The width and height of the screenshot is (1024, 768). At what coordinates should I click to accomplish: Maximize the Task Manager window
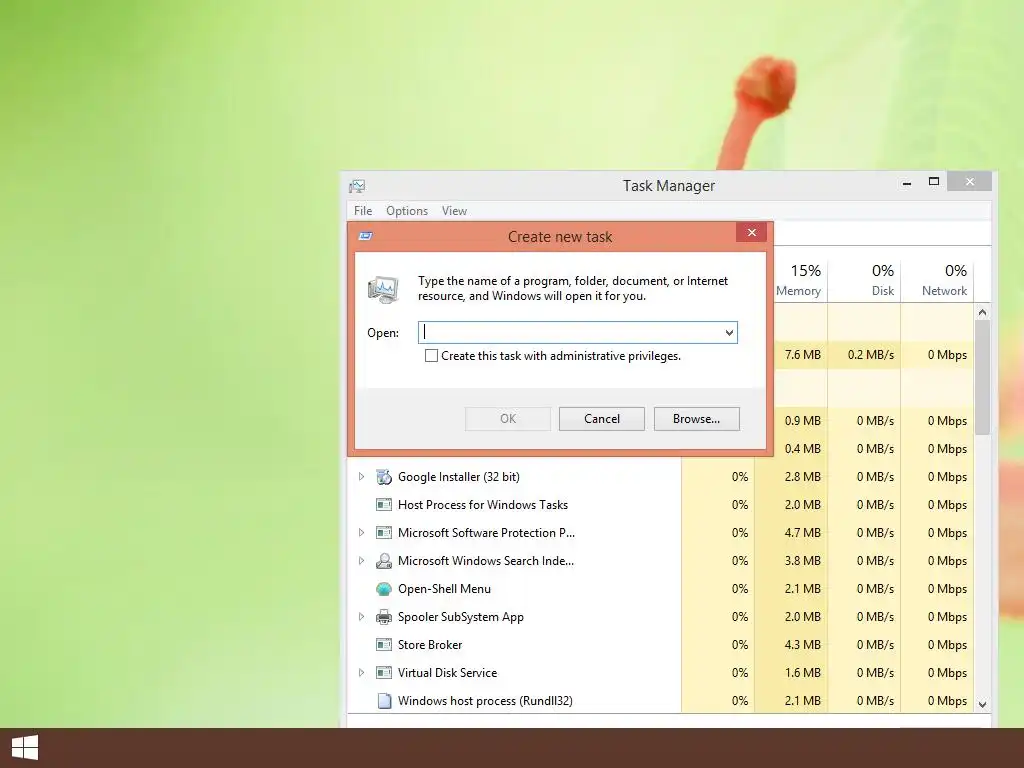pos(934,182)
